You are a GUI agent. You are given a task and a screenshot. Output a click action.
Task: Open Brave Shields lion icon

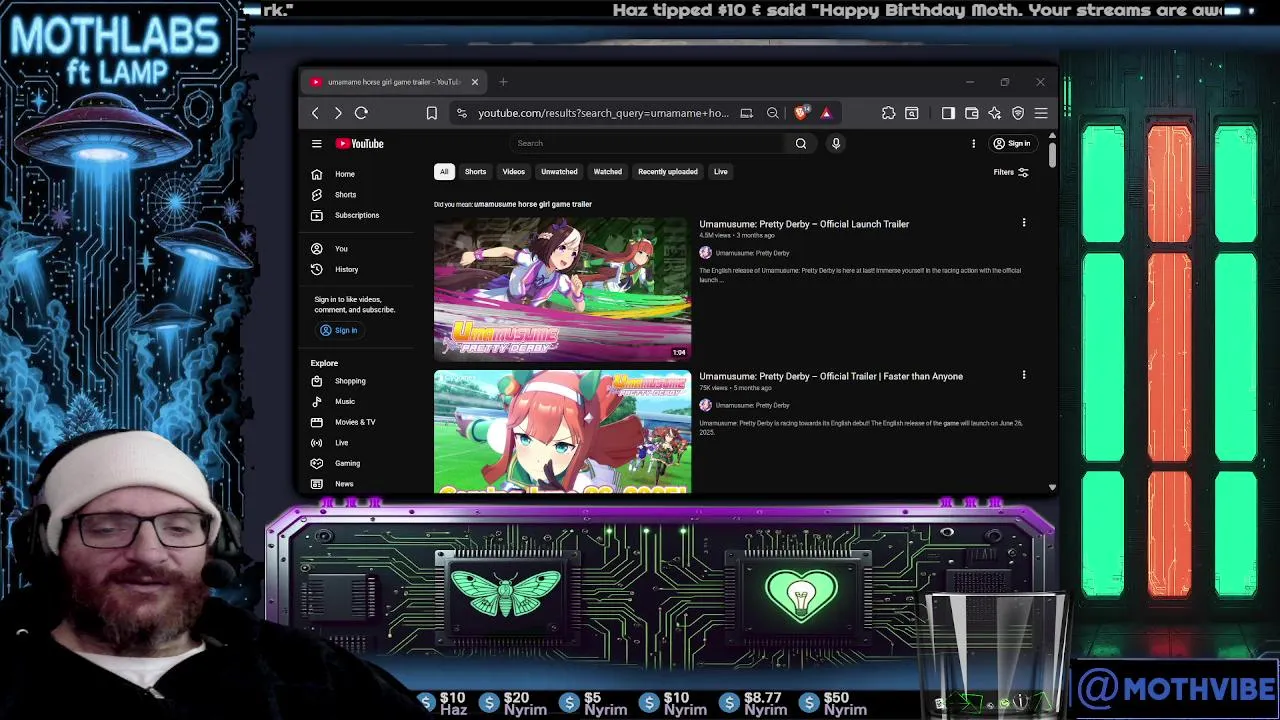coord(801,113)
